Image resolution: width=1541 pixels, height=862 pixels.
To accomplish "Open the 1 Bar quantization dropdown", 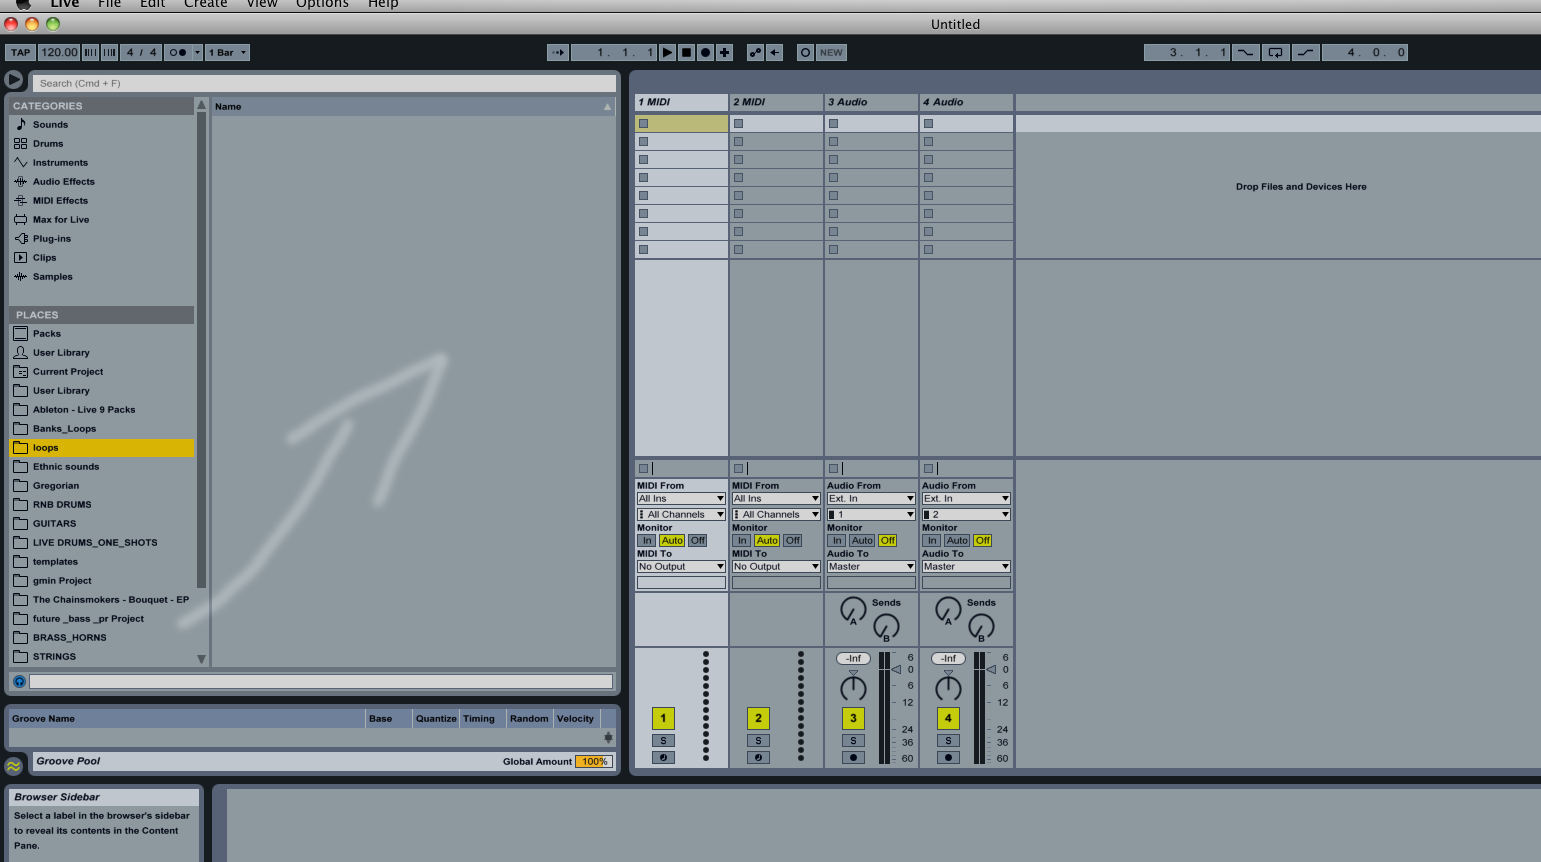I will tap(228, 52).
